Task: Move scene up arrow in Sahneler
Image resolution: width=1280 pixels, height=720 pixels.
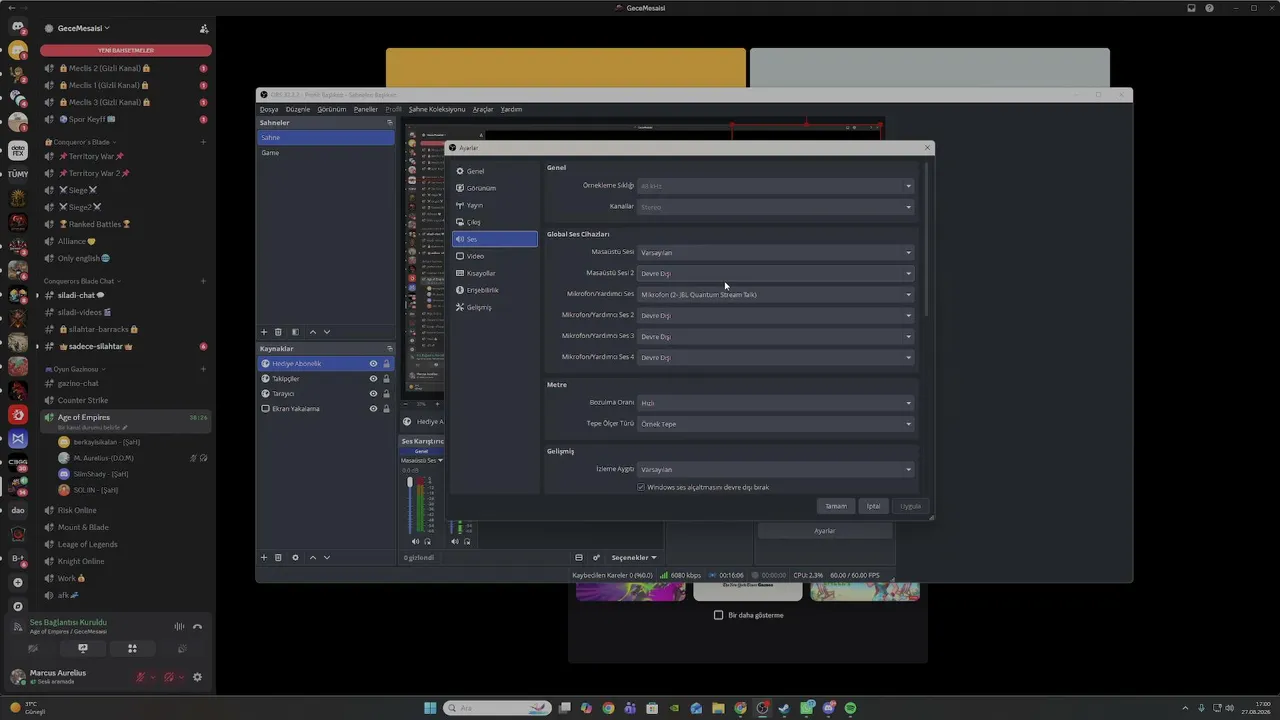Action: coord(313,332)
